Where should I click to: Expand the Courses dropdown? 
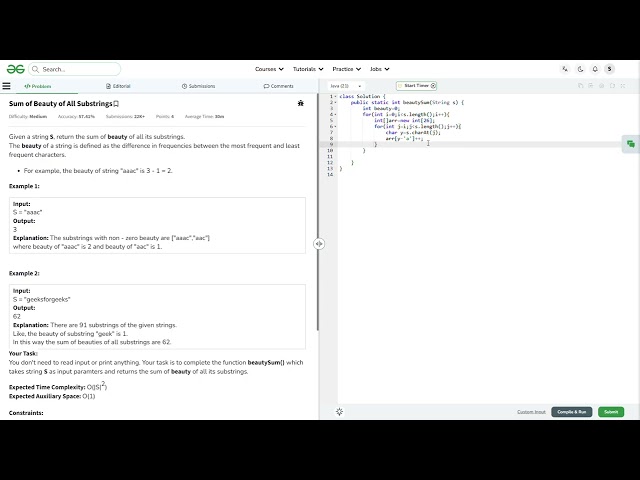(269, 69)
